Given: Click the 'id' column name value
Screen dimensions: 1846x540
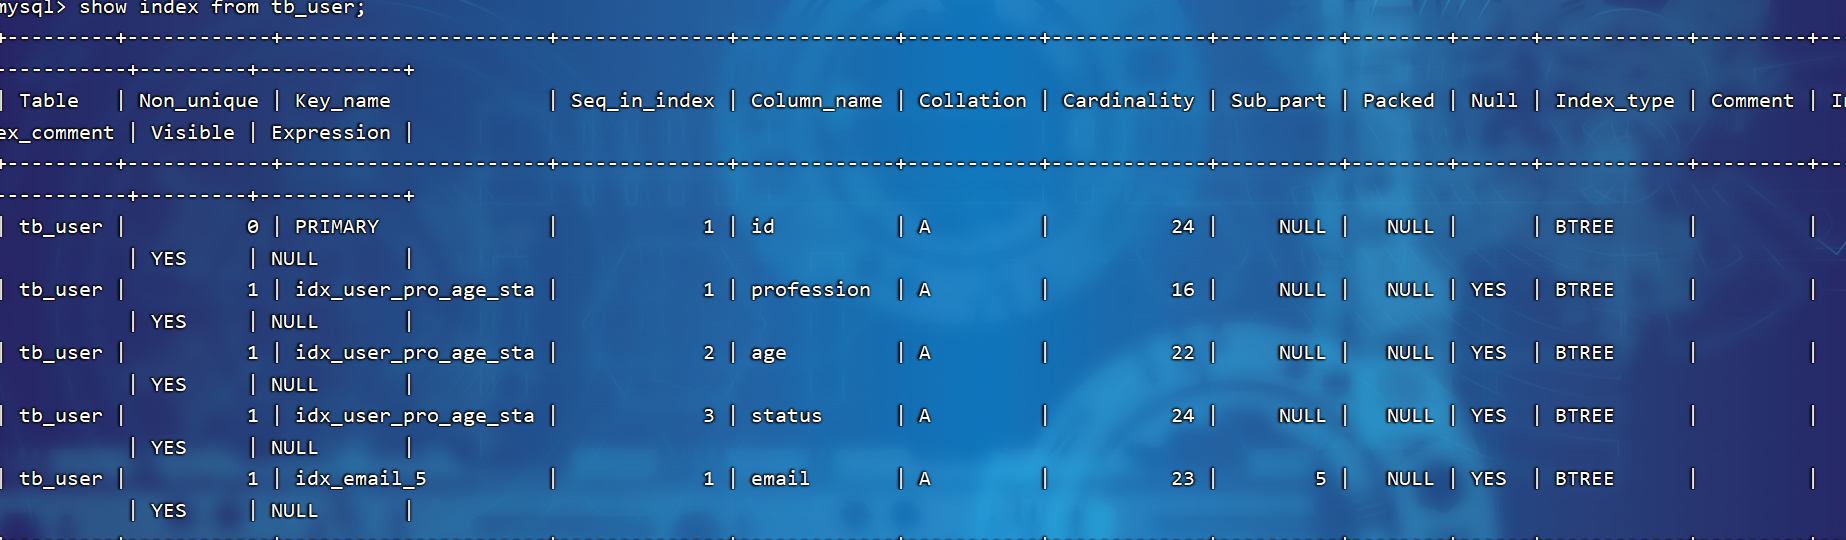Looking at the screenshot, I should pos(763,227).
